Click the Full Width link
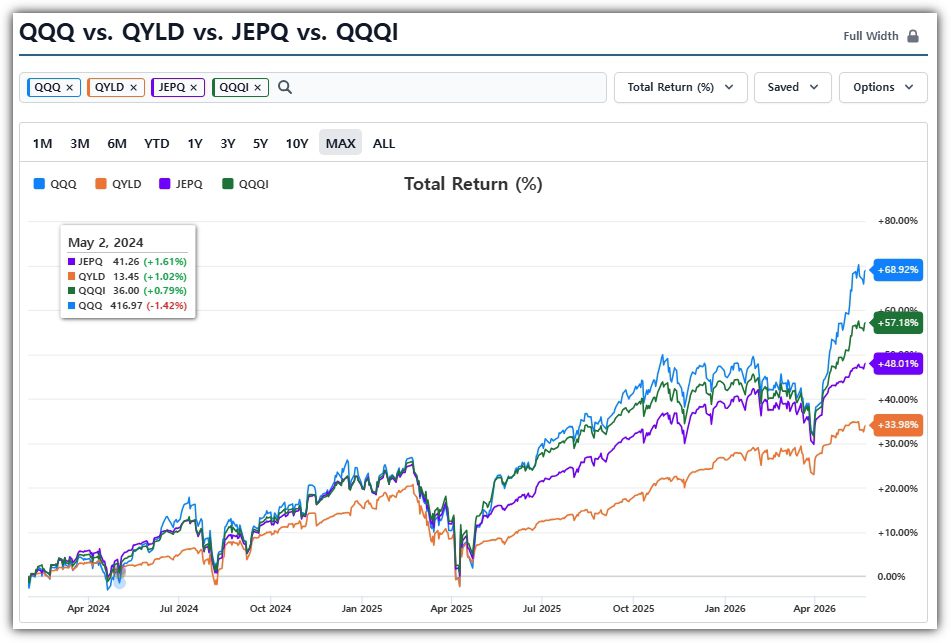This screenshot has width=951, height=643. click(x=870, y=36)
